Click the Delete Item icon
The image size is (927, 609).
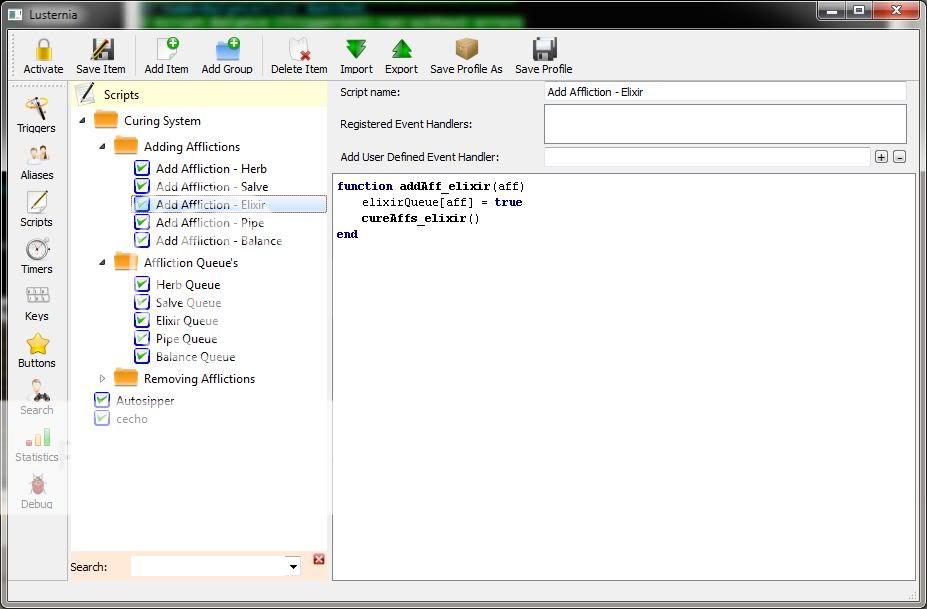click(x=299, y=49)
